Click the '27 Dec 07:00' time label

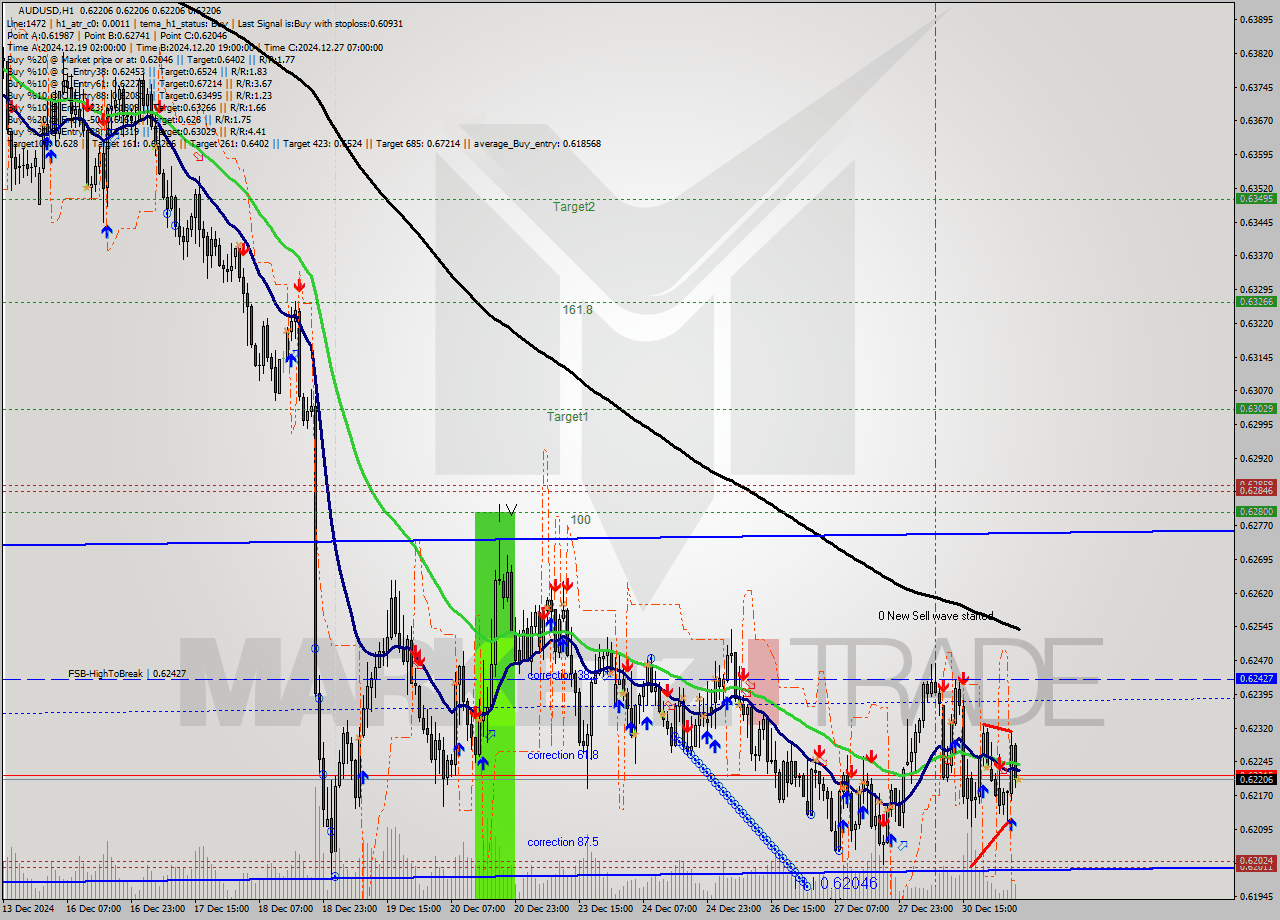(x=862, y=910)
